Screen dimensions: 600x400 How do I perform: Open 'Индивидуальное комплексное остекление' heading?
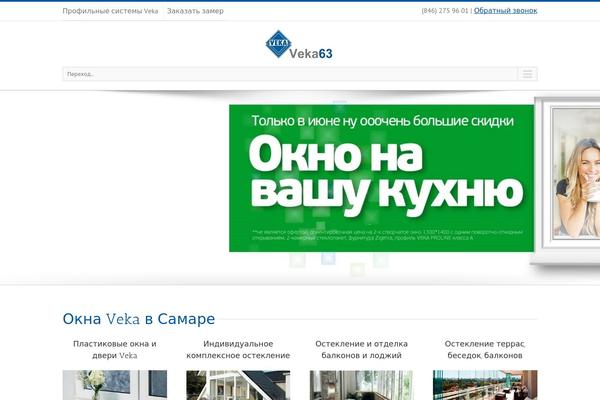[x=238, y=349]
